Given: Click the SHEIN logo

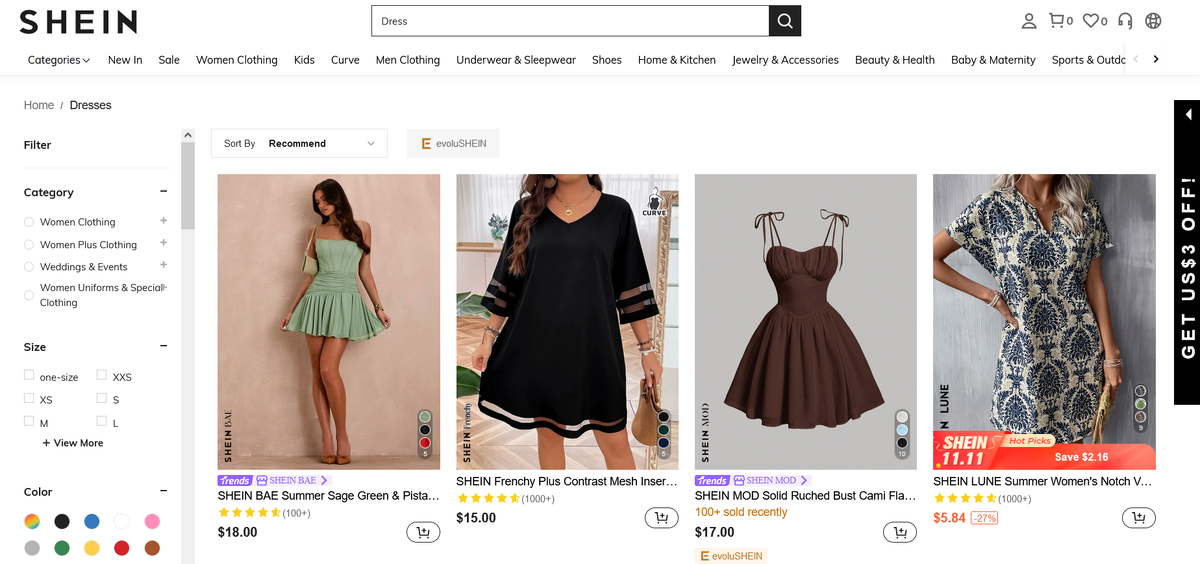Looking at the screenshot, I should click(78, 22).
